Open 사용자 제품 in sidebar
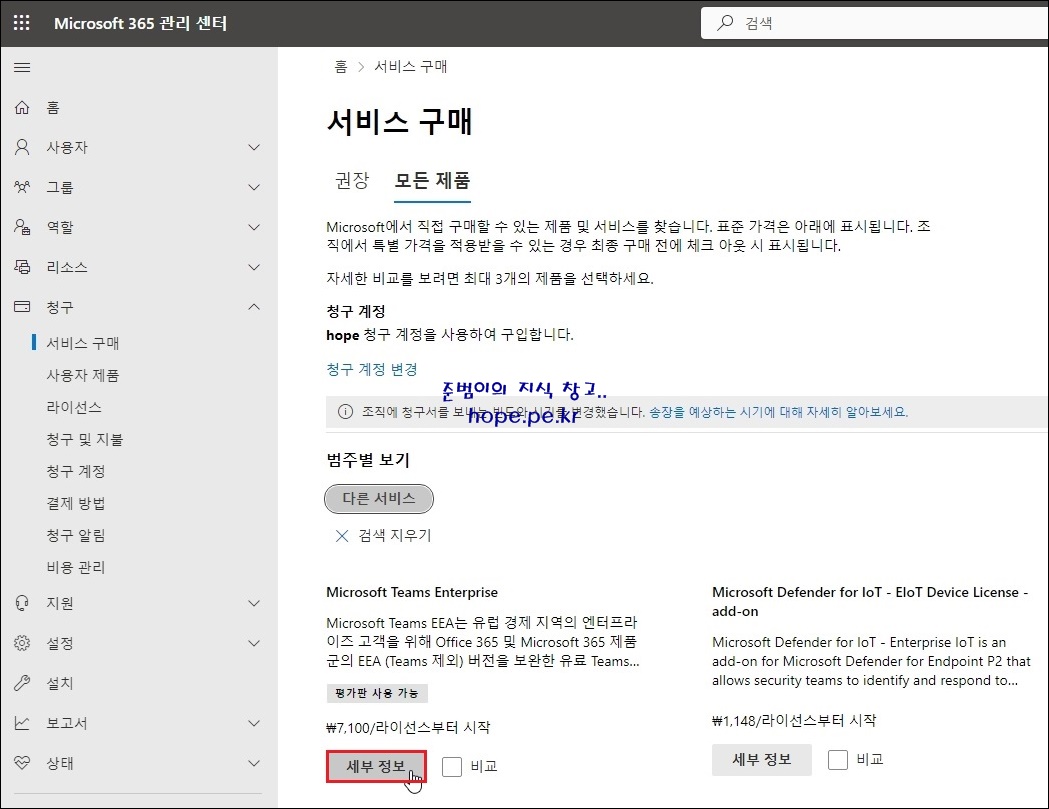 (x=83, y=375)
